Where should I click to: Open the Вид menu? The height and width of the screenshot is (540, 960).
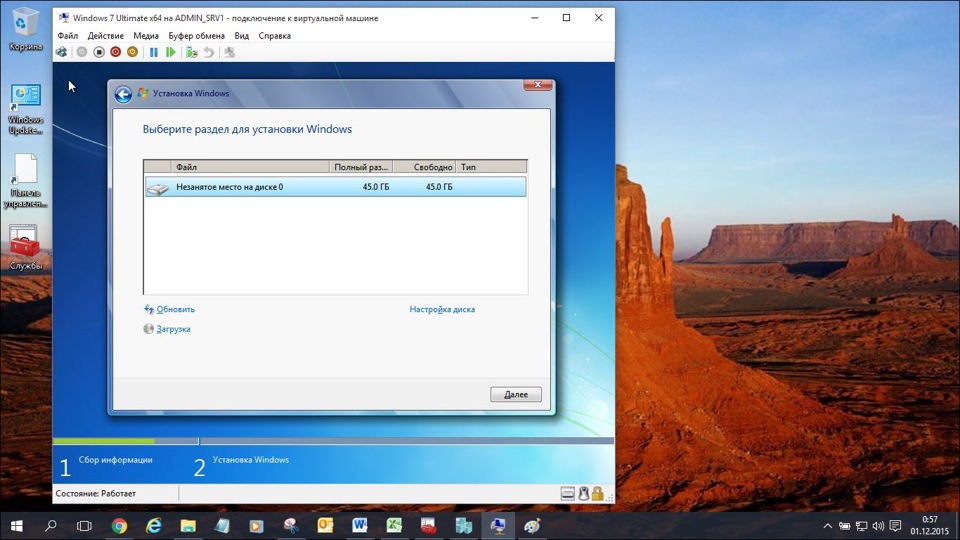click(x=241, y=36)
